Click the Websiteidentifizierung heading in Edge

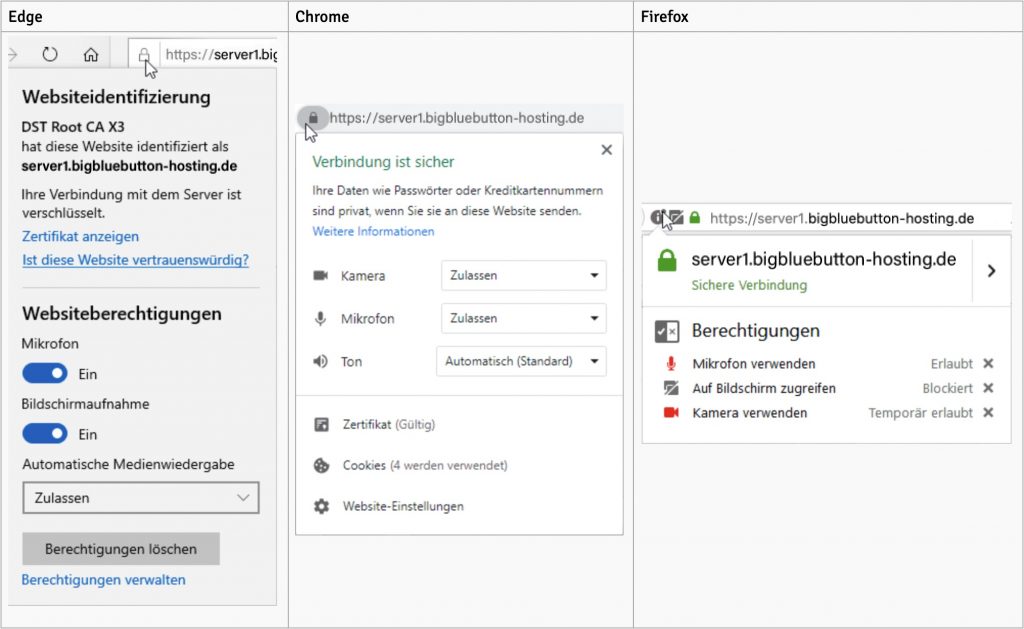(x=116, y=97)
